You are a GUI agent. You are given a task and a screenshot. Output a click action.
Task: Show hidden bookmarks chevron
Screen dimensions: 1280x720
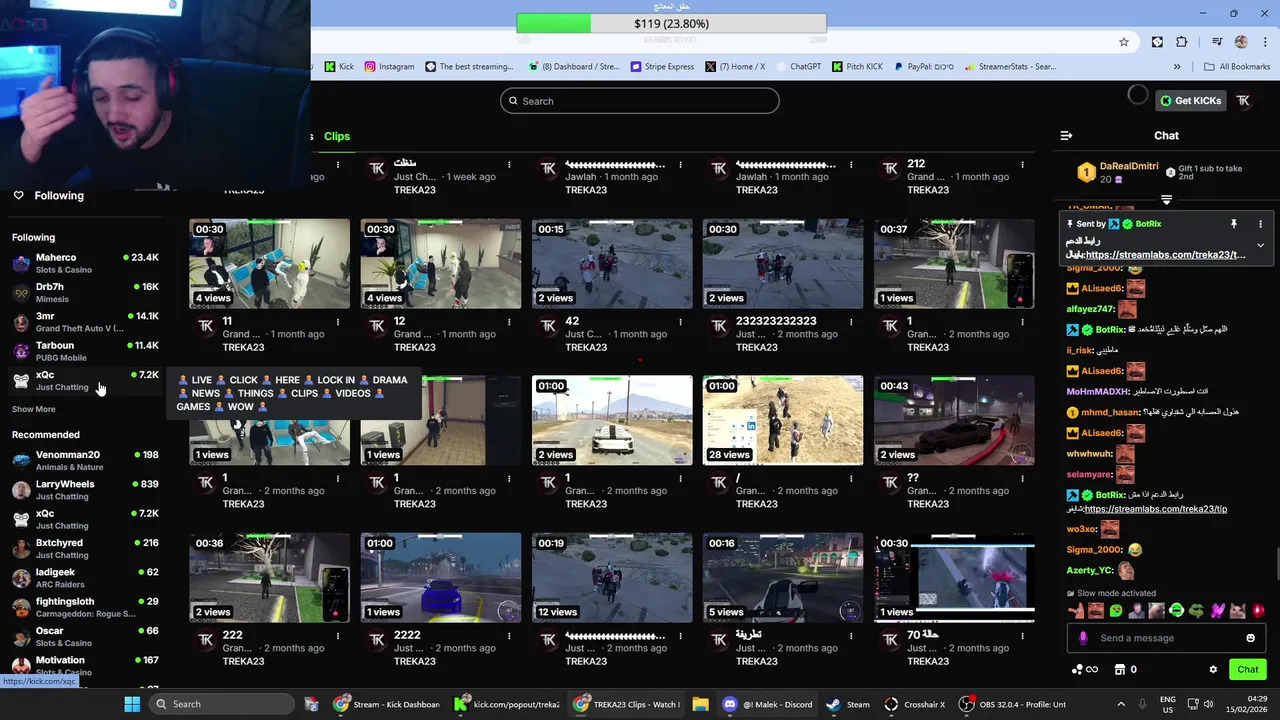1177,67
